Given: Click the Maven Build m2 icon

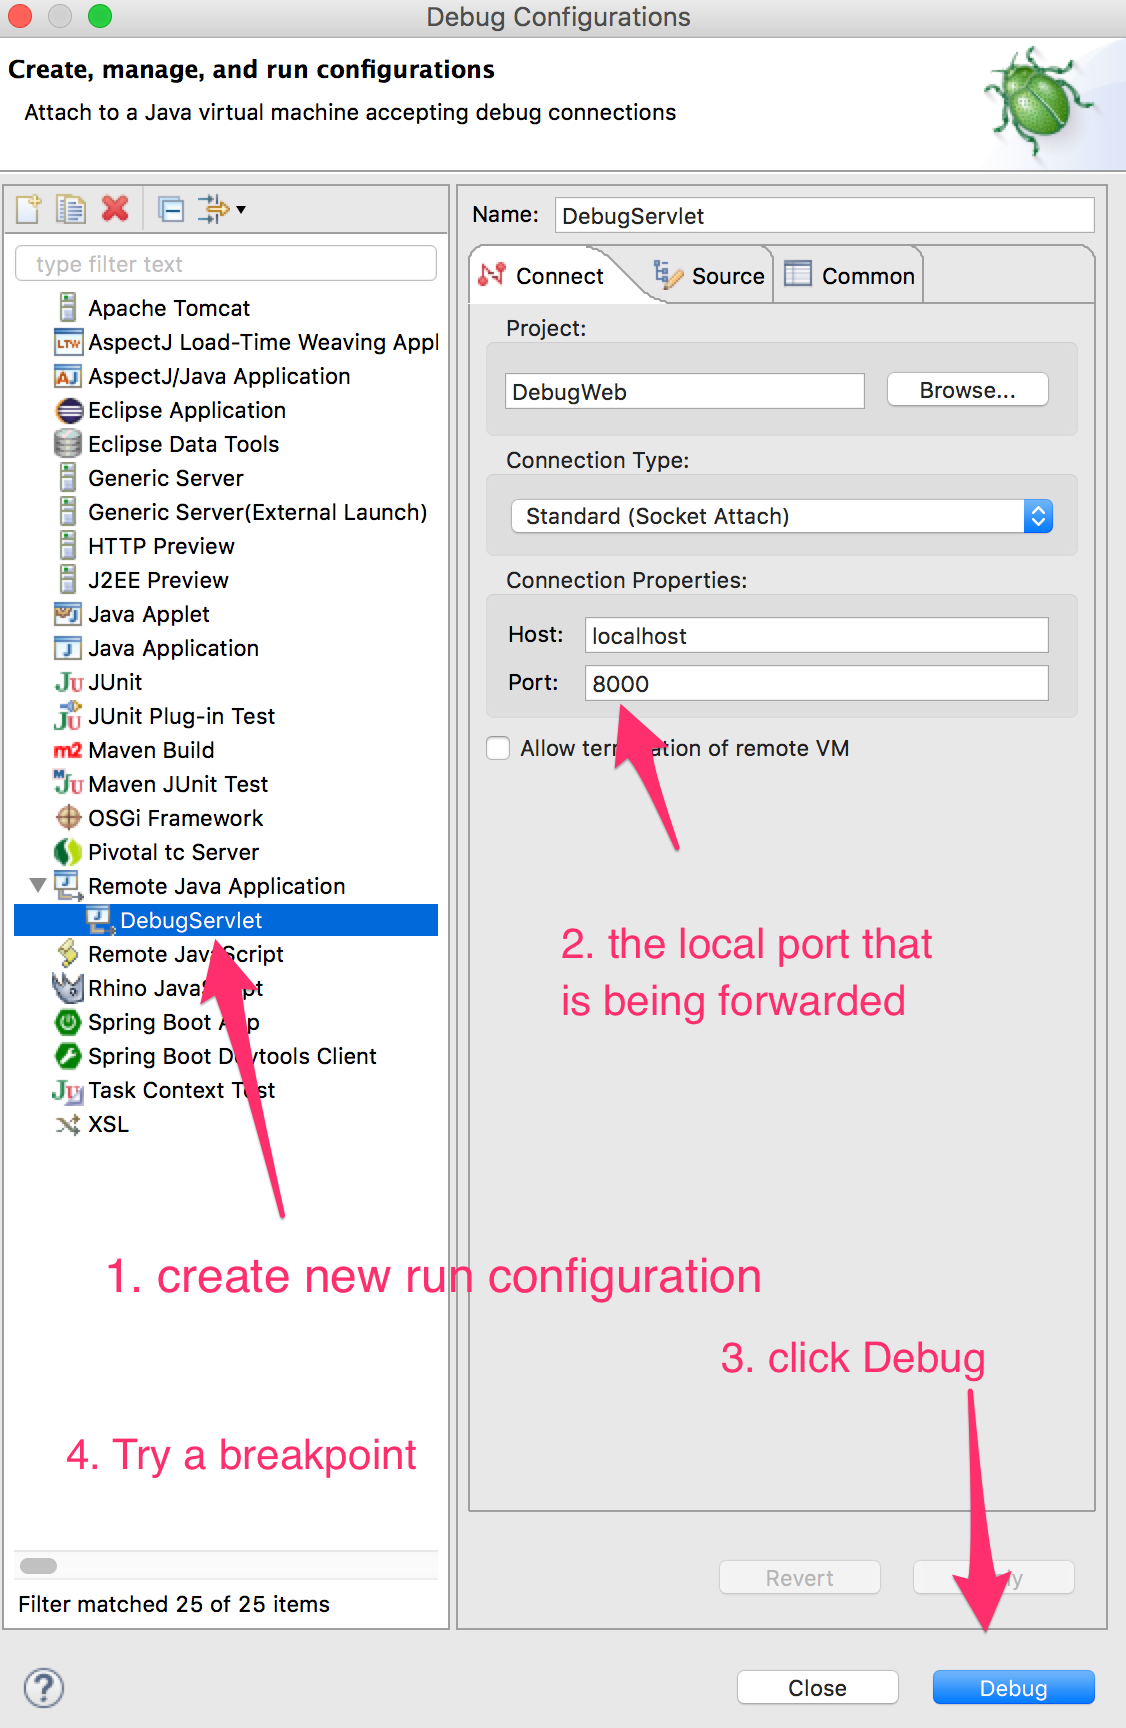Looking at the screenshot, I should (68, 750).
